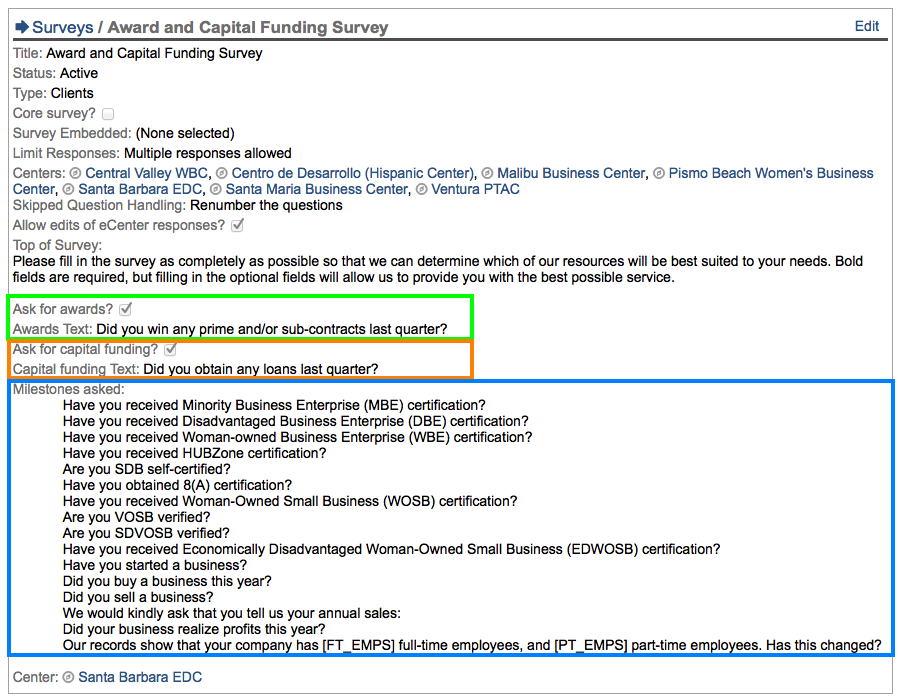Click the icon before Santa Maria Business Center
Viewport: 900px width, 699px height.
pyautogui.click(x=216, y=190)
